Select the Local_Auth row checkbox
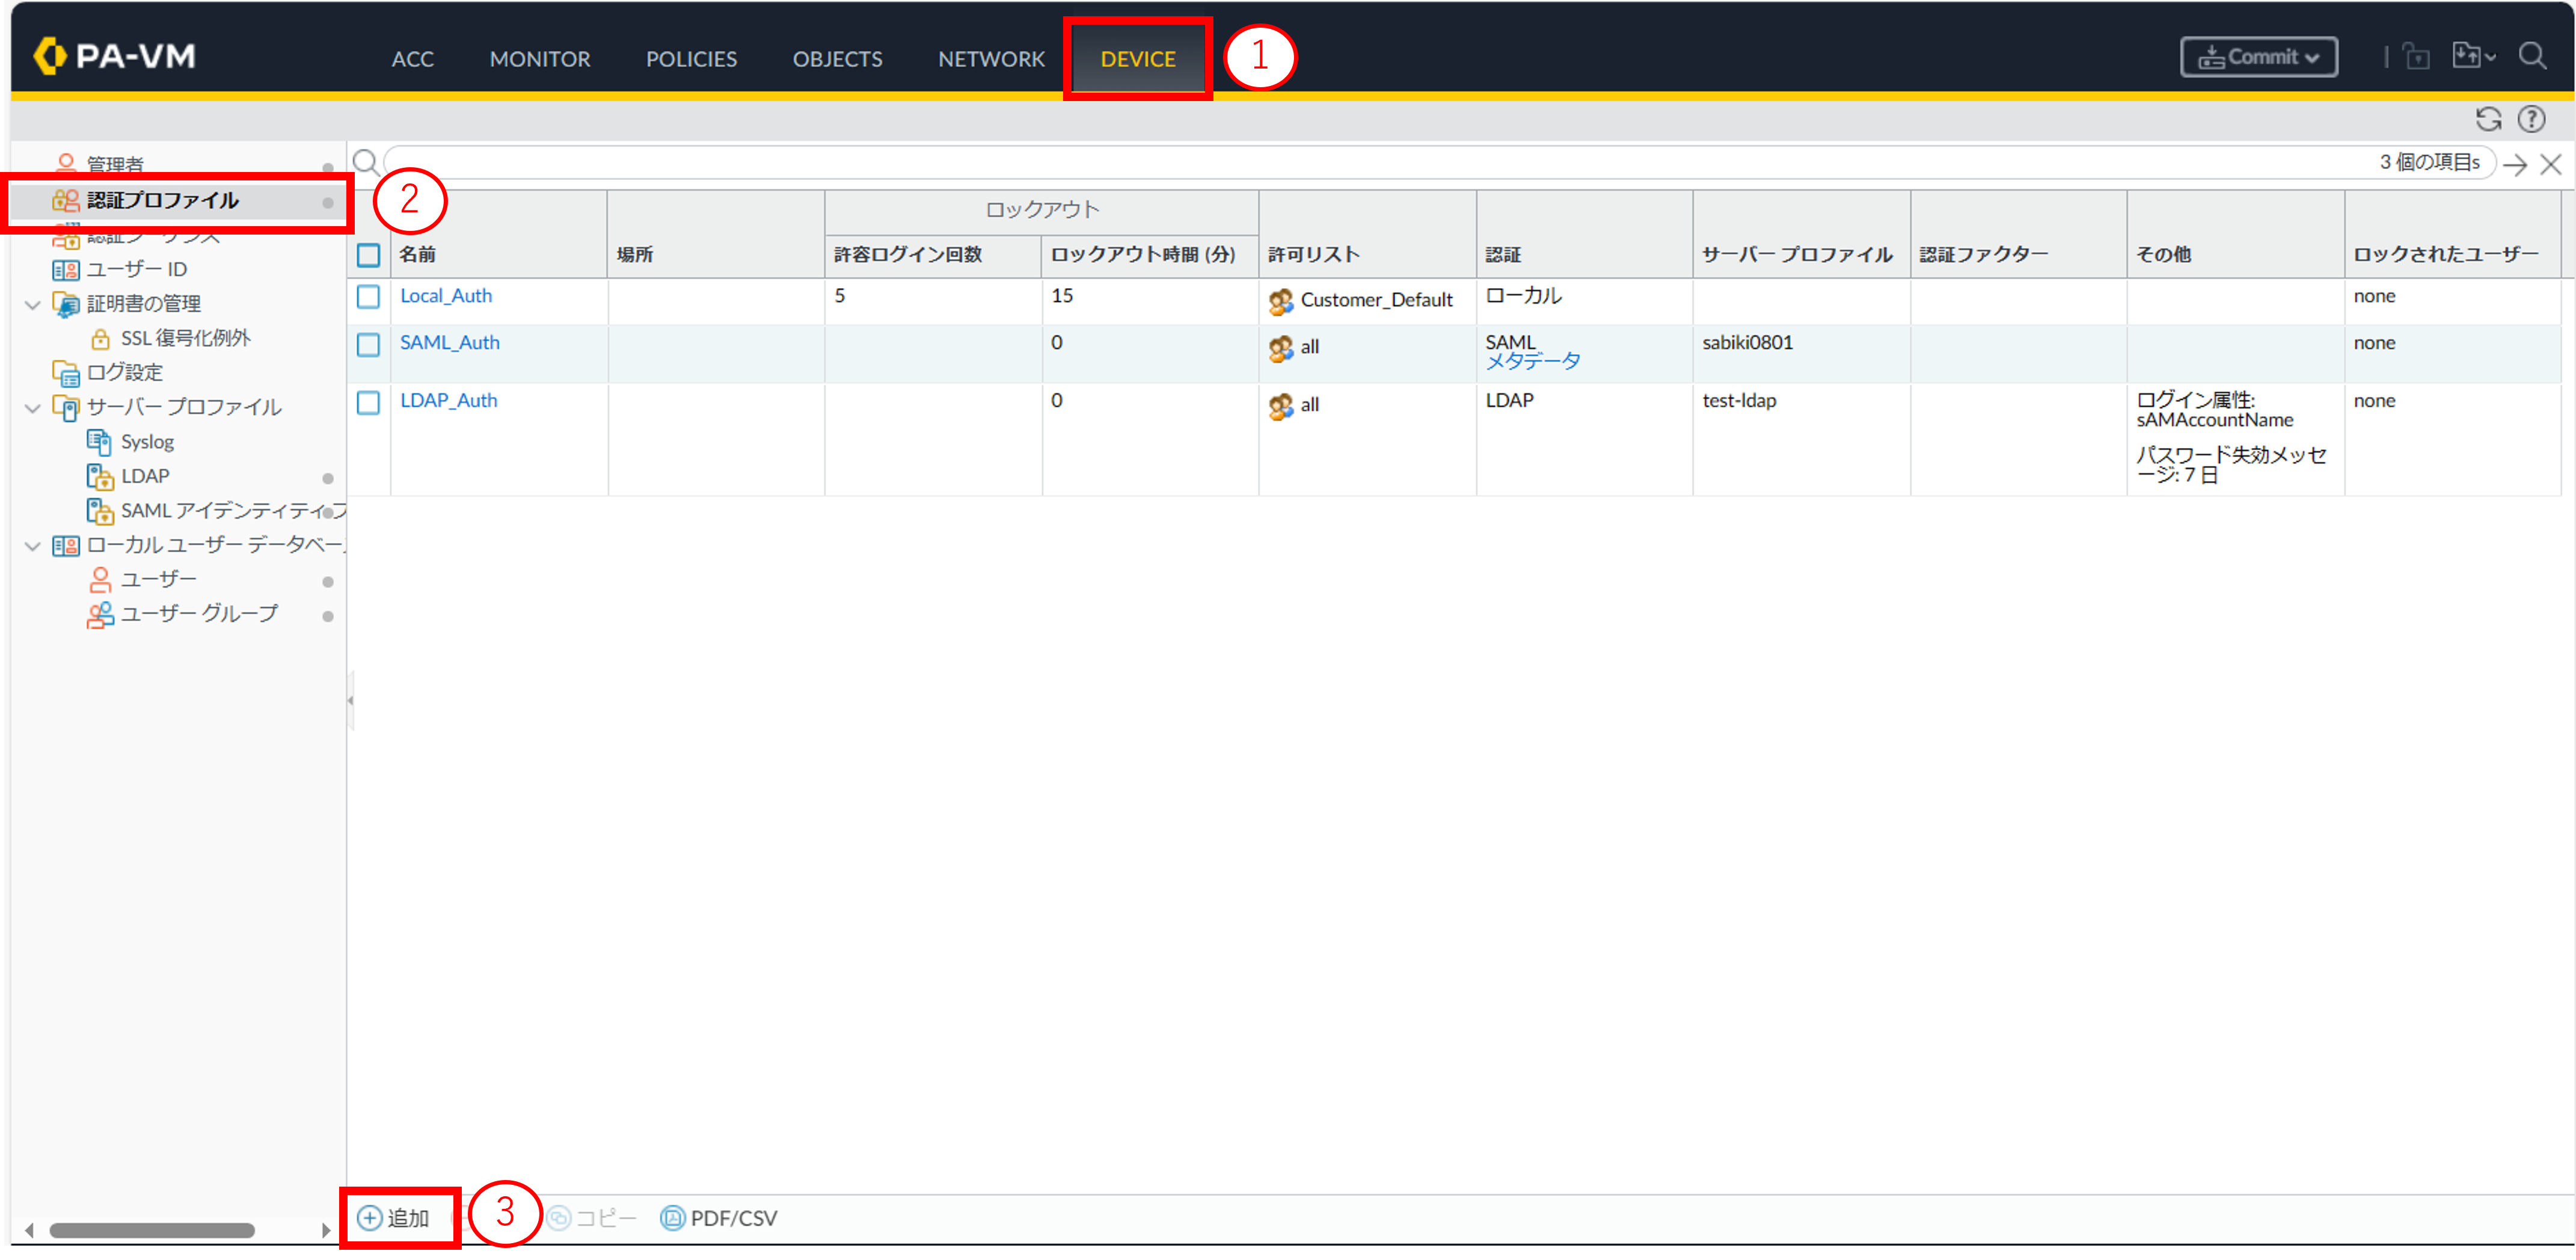 [369, 297]
